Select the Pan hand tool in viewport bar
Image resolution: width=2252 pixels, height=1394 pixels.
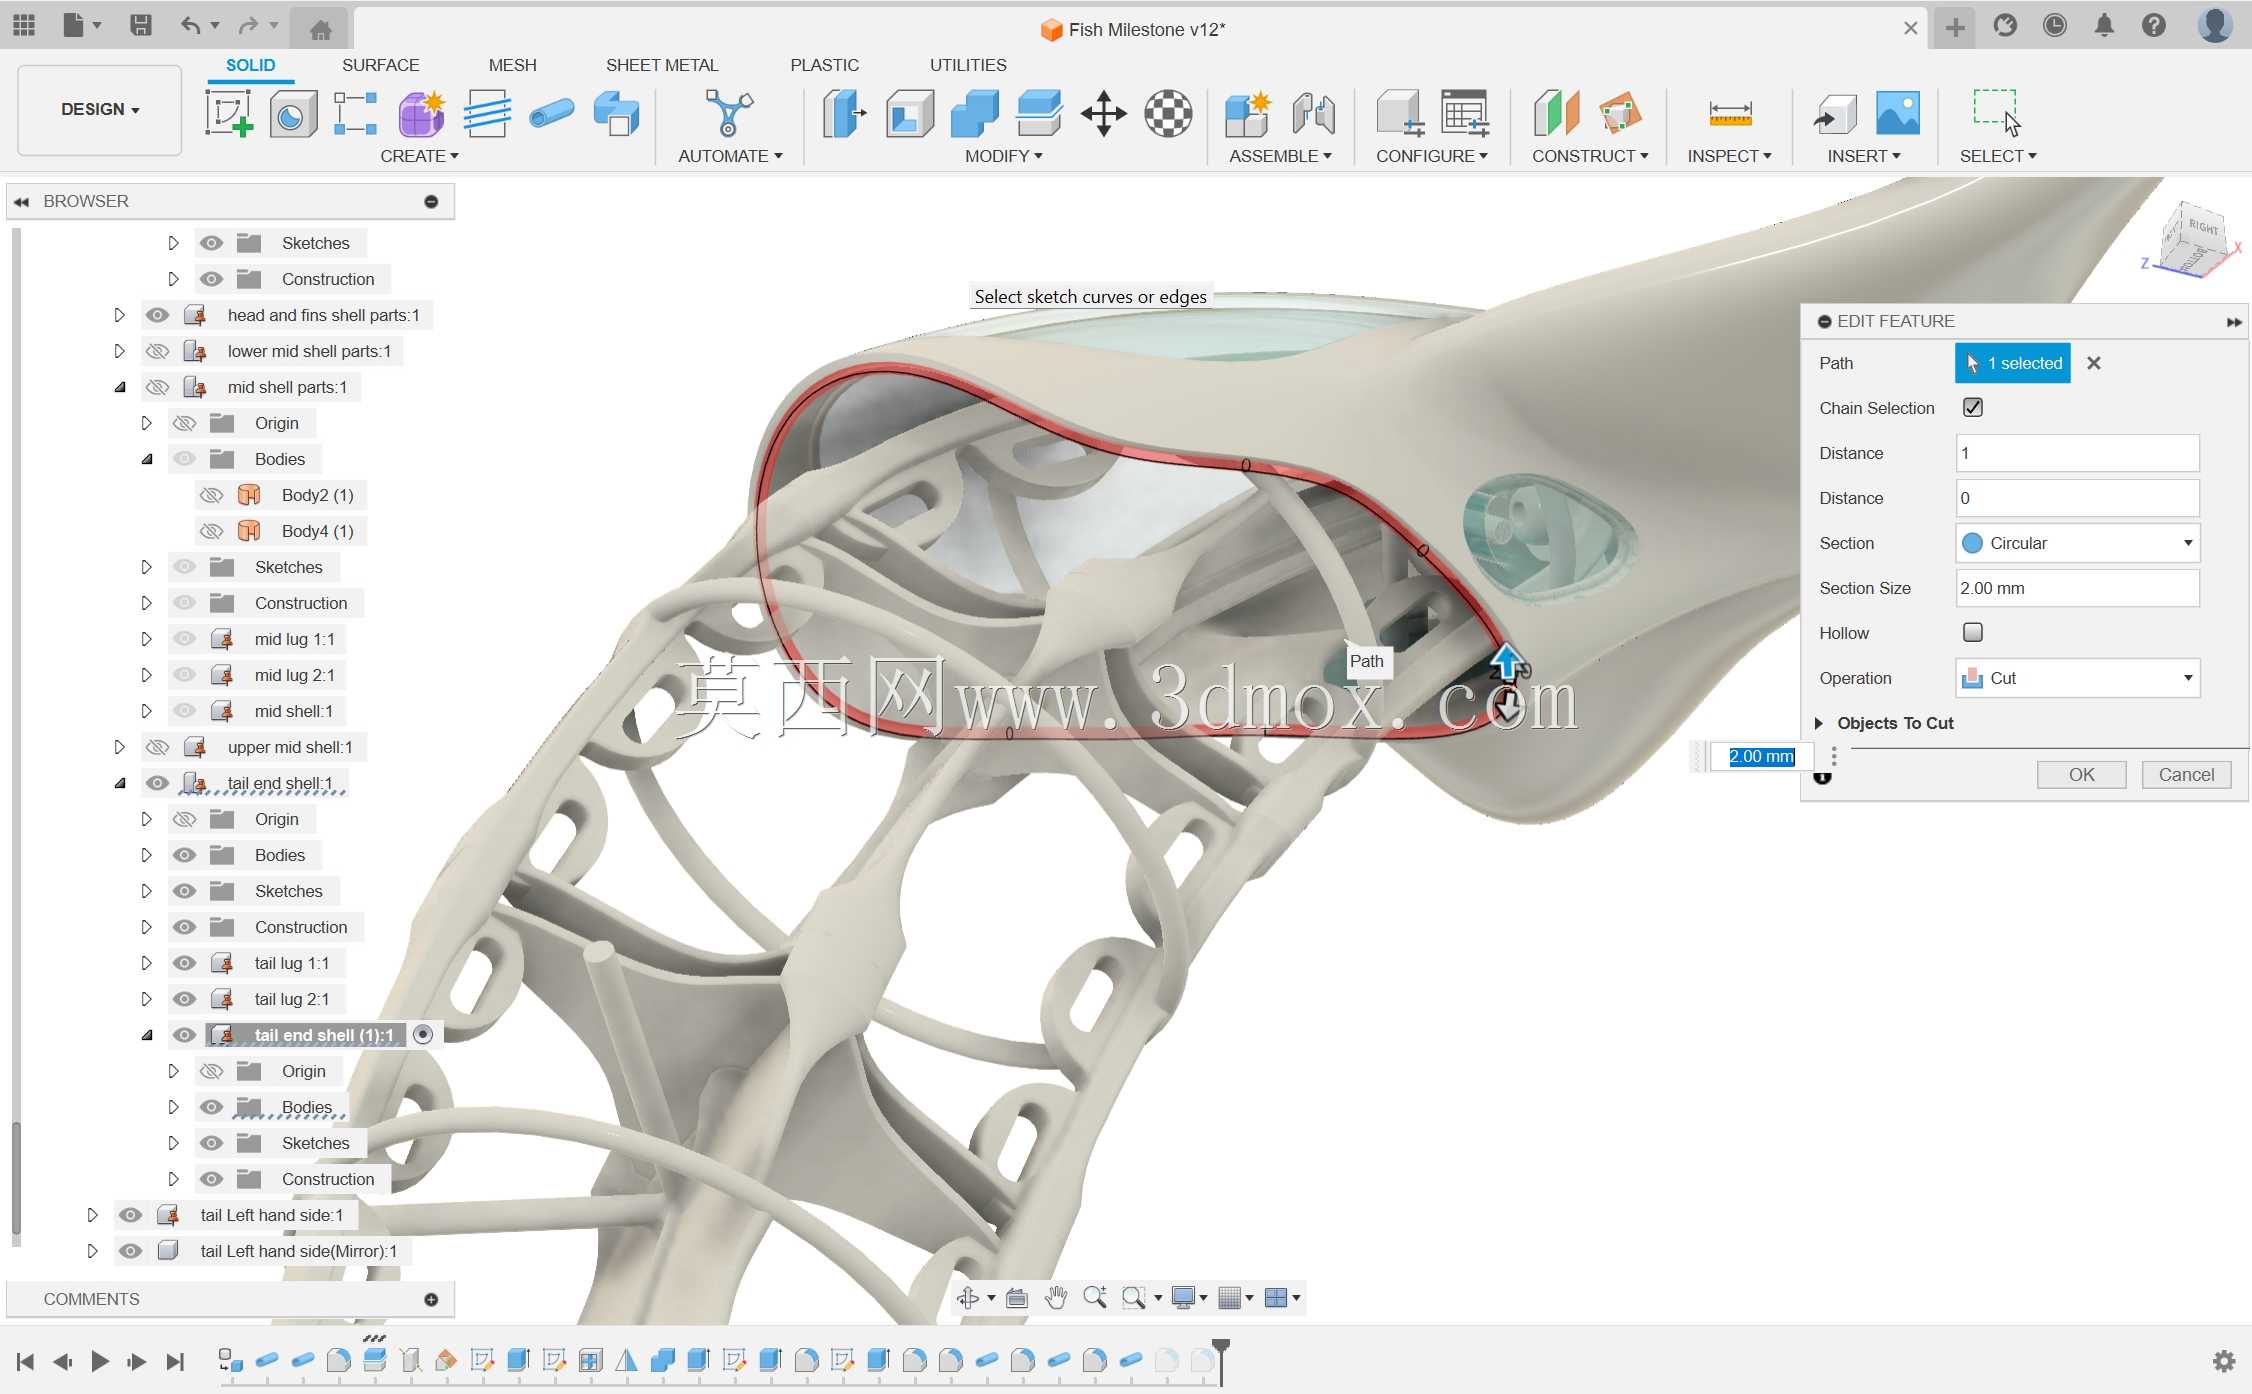pyautogui.click(x=1056, y=1298)
